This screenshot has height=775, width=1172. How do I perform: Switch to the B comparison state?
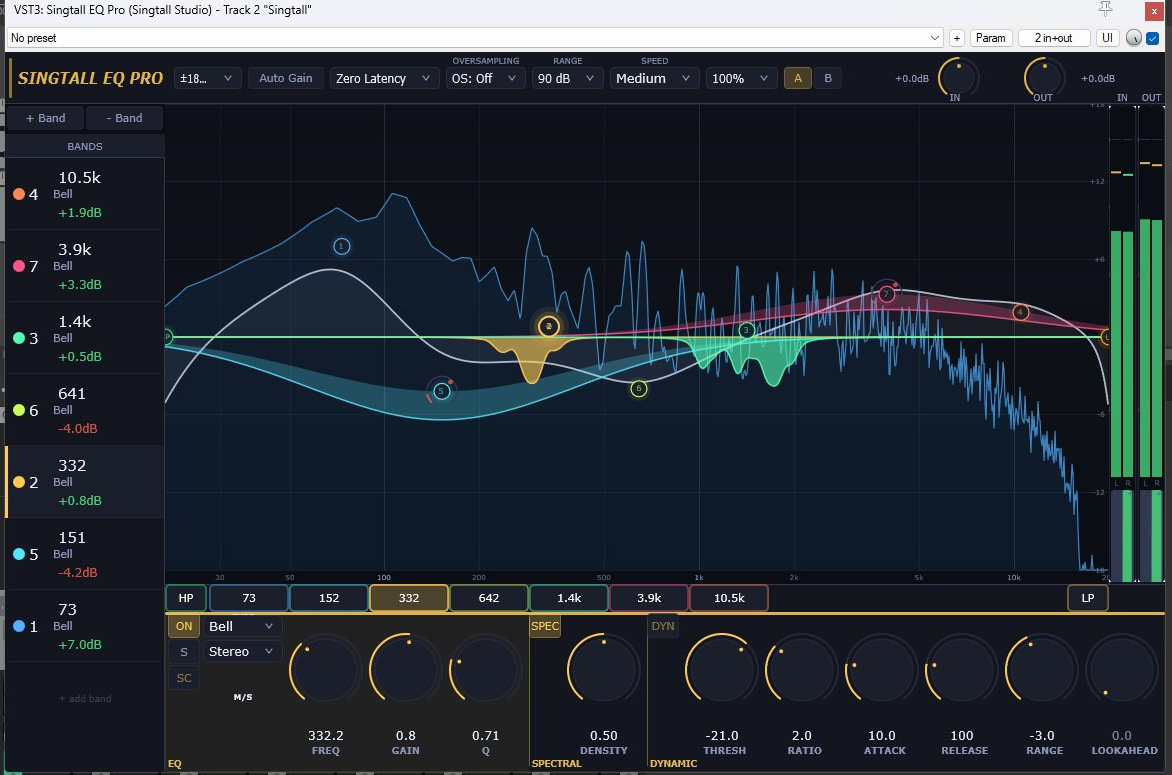(x=827, y=78)
